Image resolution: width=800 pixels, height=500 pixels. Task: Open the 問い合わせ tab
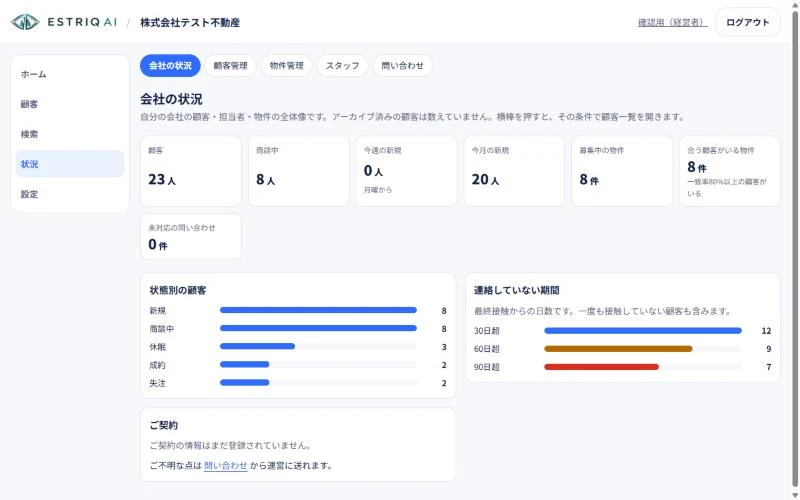tap(403, 65)
